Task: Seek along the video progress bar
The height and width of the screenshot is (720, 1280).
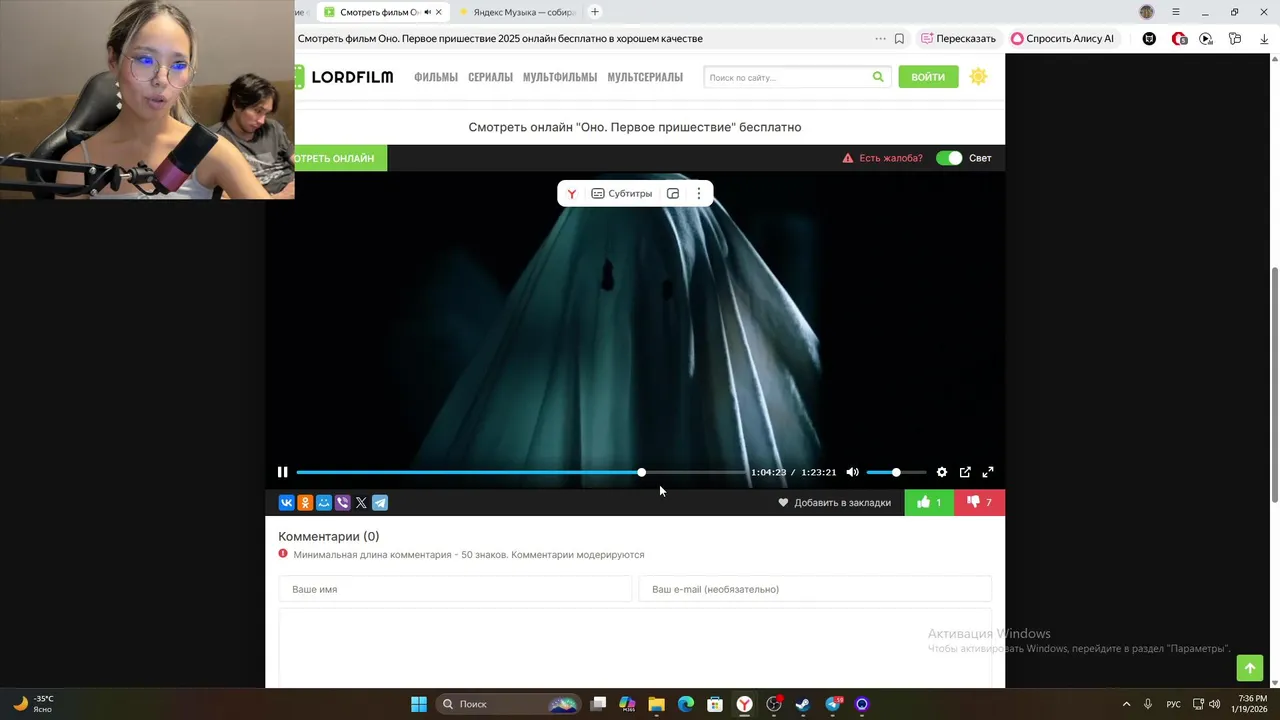Action: click(520, 472)
